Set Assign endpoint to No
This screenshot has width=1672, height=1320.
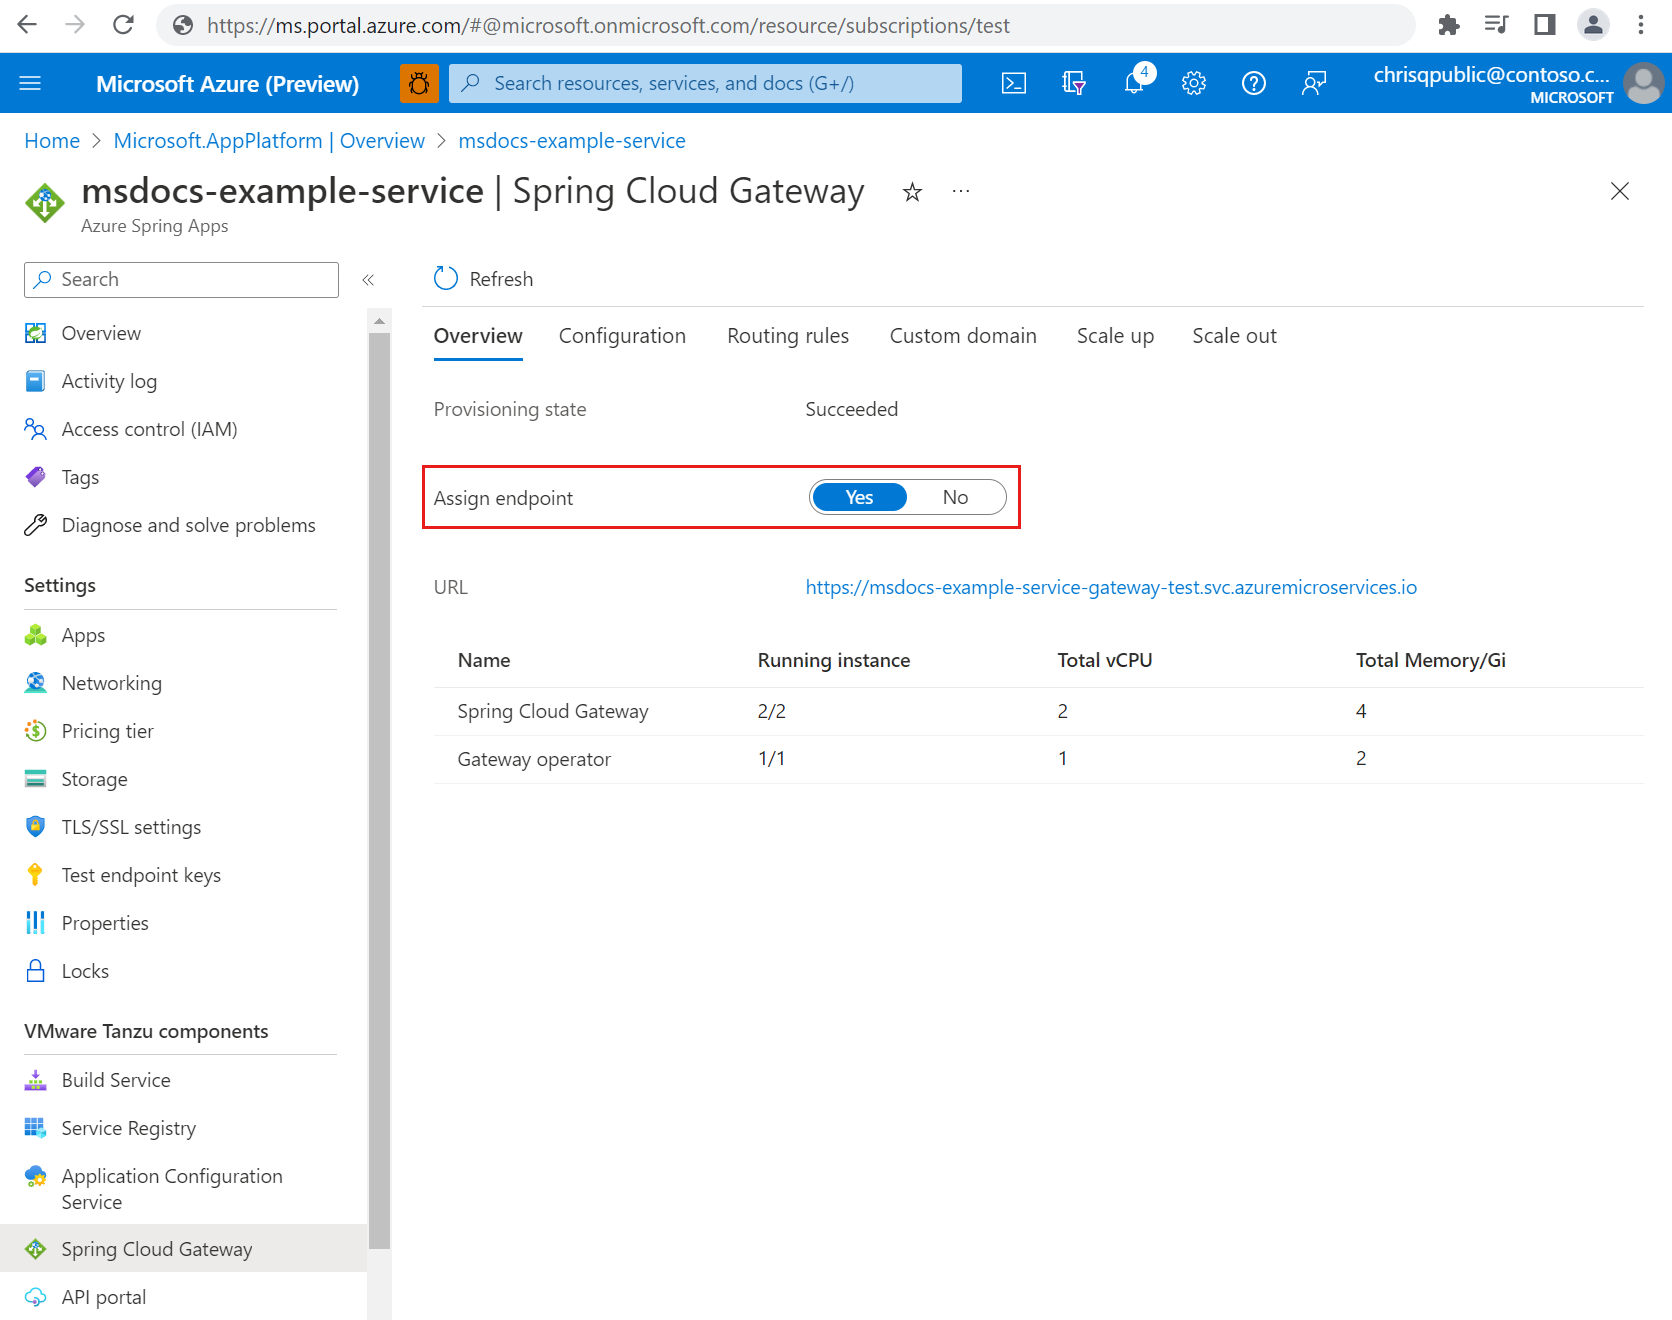955,497
